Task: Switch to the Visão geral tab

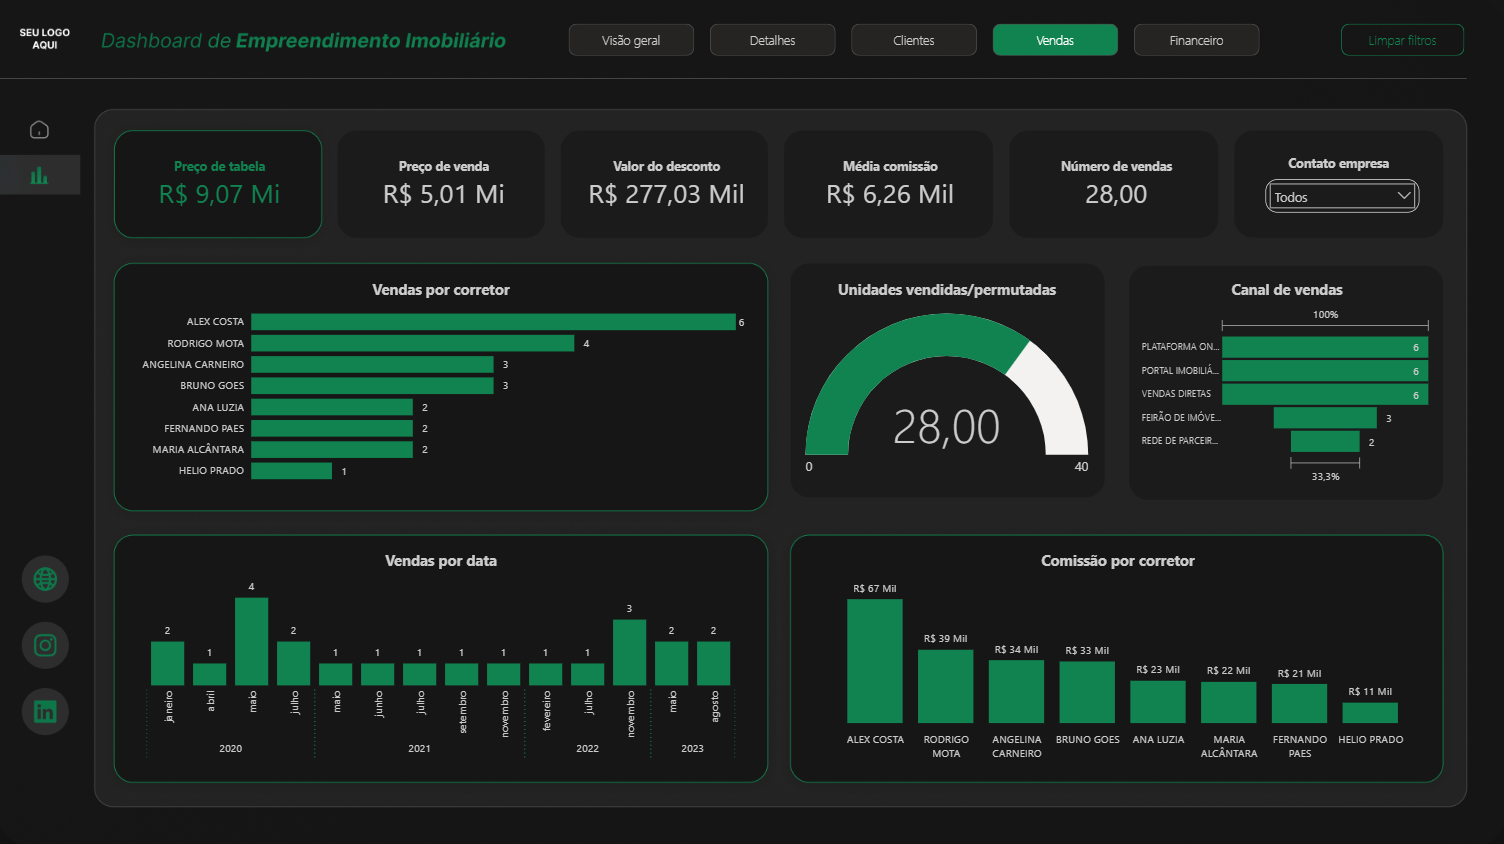Action: pos(631,40)
